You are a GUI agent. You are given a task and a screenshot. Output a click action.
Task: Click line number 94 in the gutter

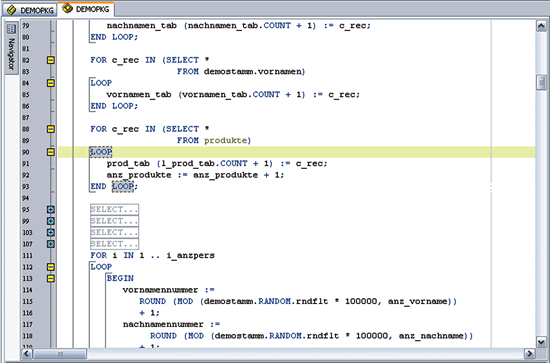[26, 198]
